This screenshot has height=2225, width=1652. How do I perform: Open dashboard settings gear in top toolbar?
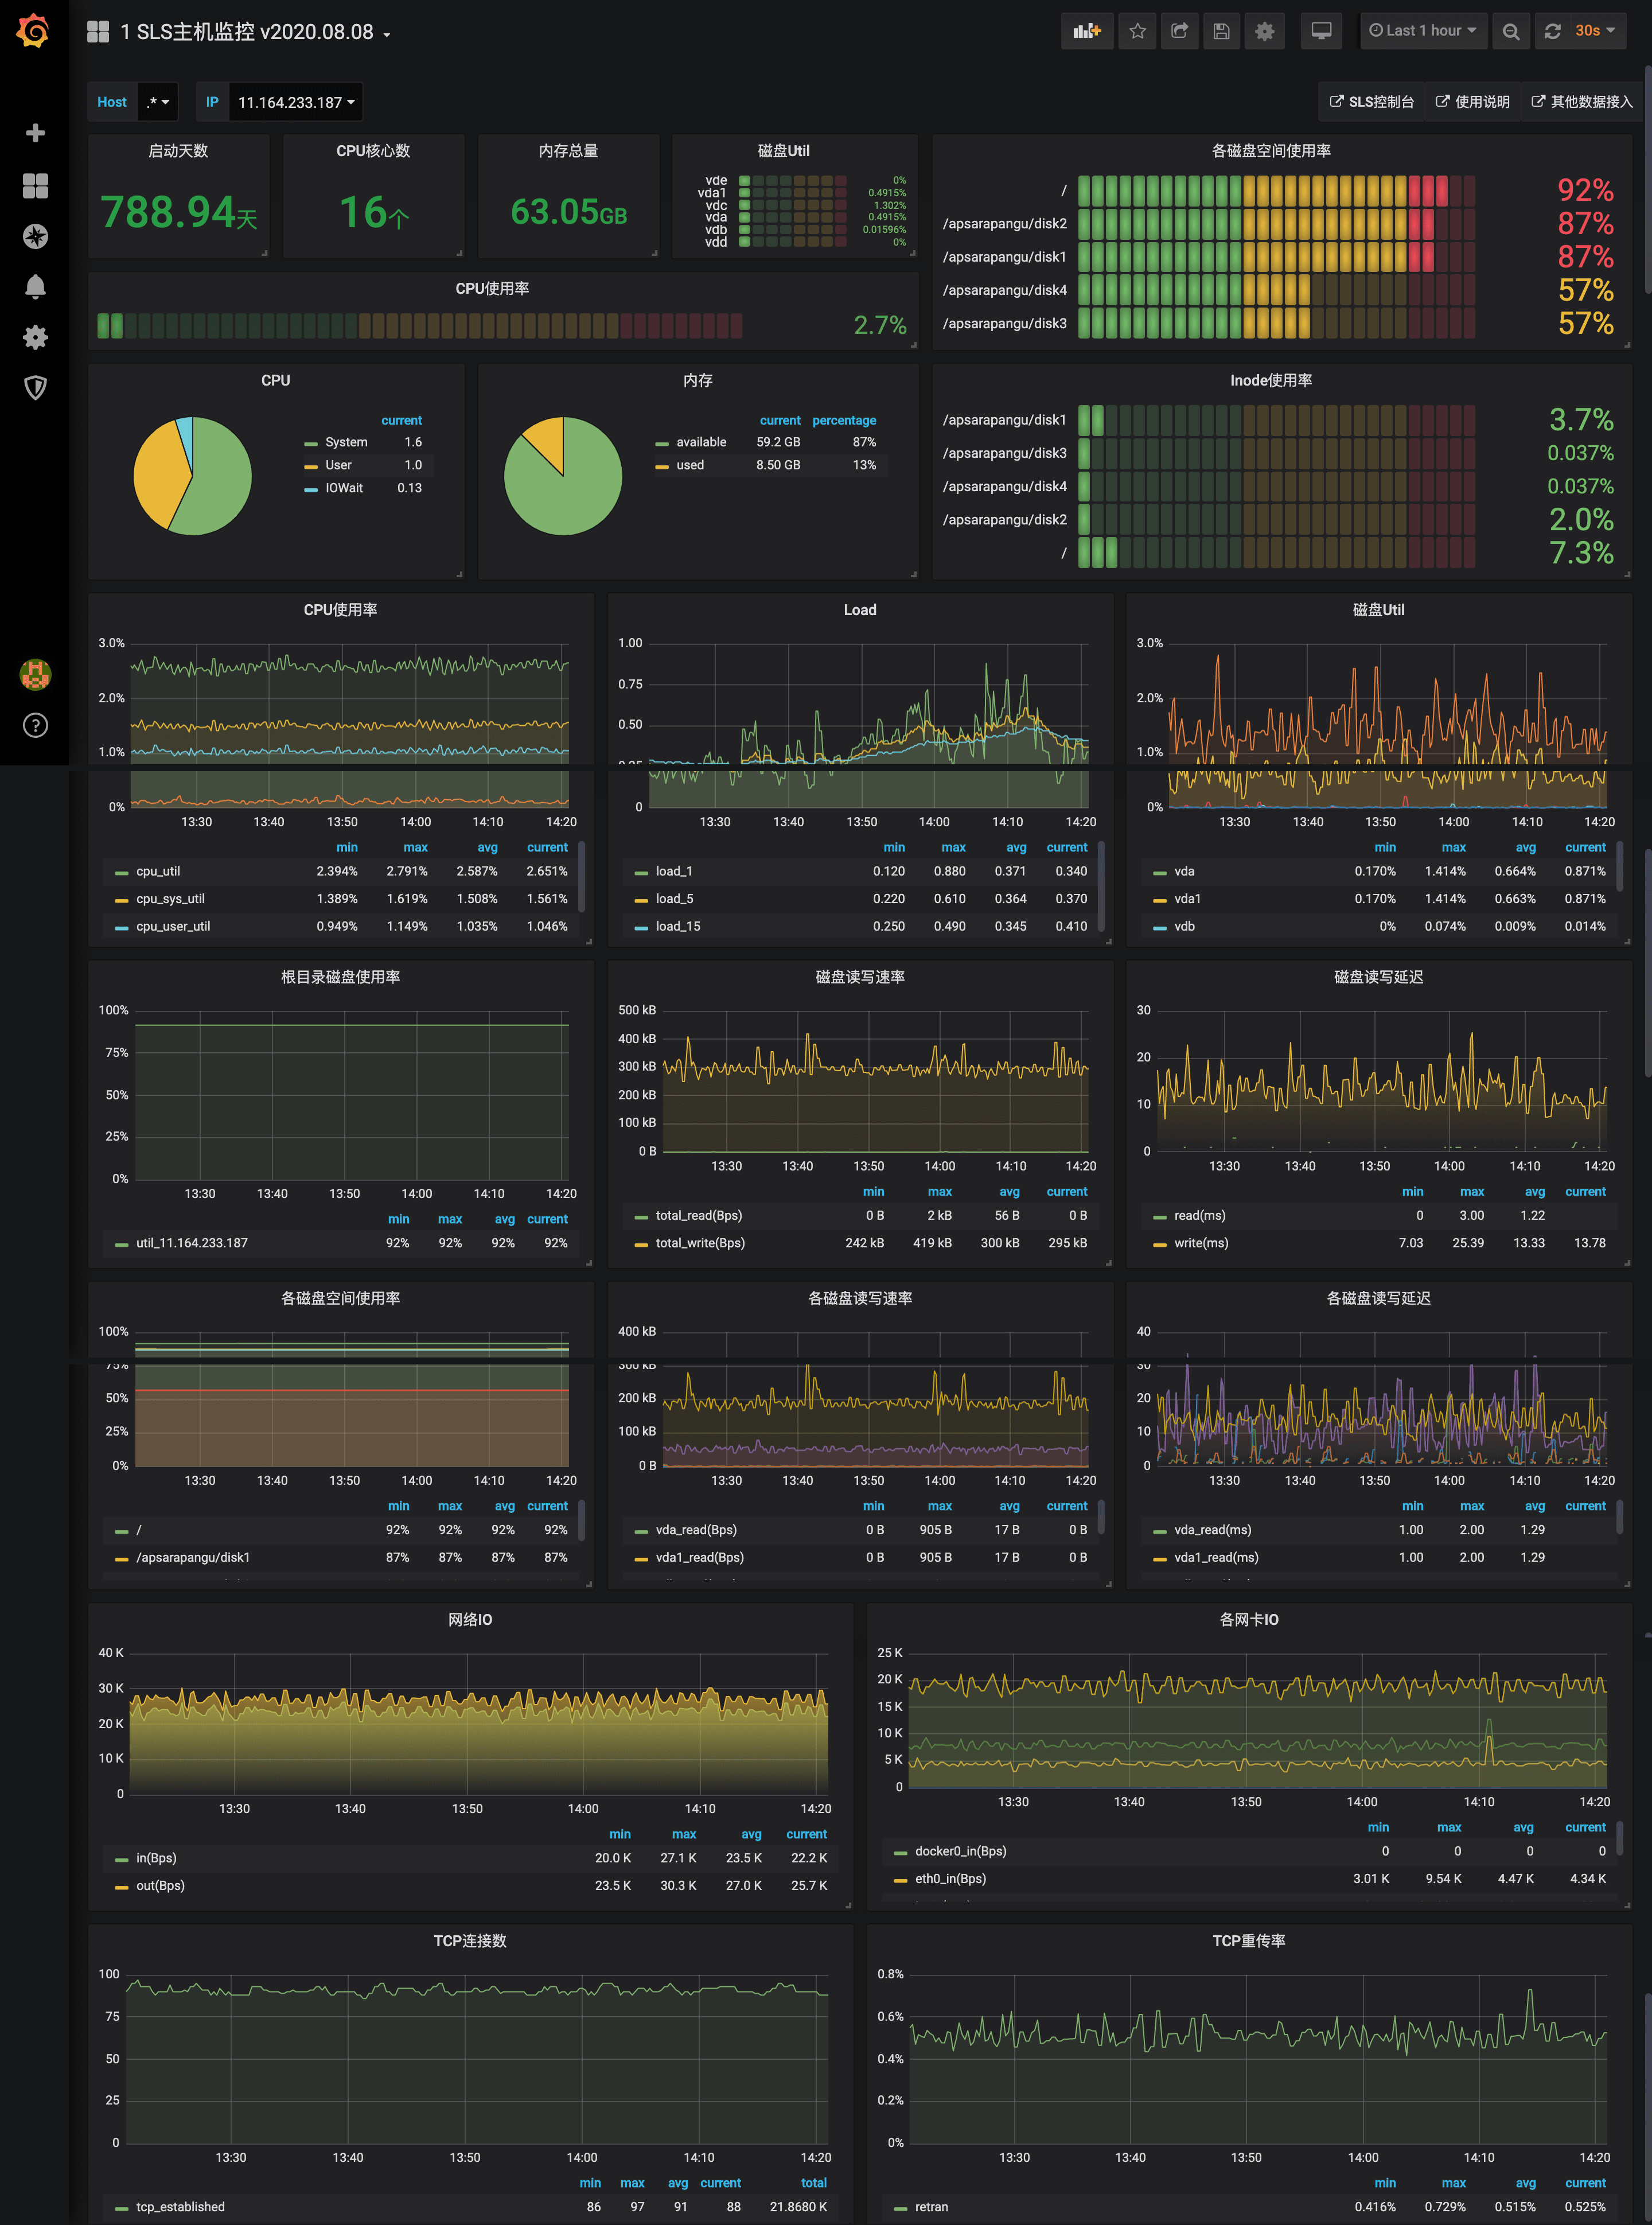(x=1264, y=31)
